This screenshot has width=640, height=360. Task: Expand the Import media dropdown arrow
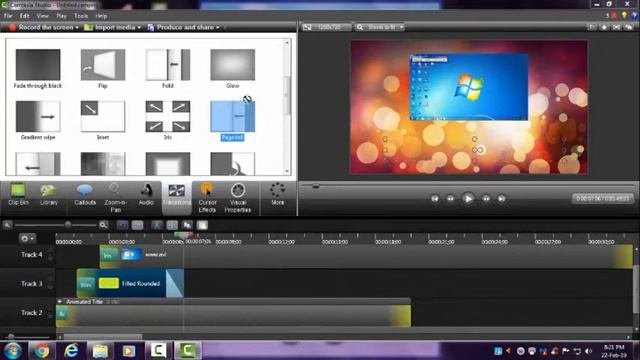point(139,27)
